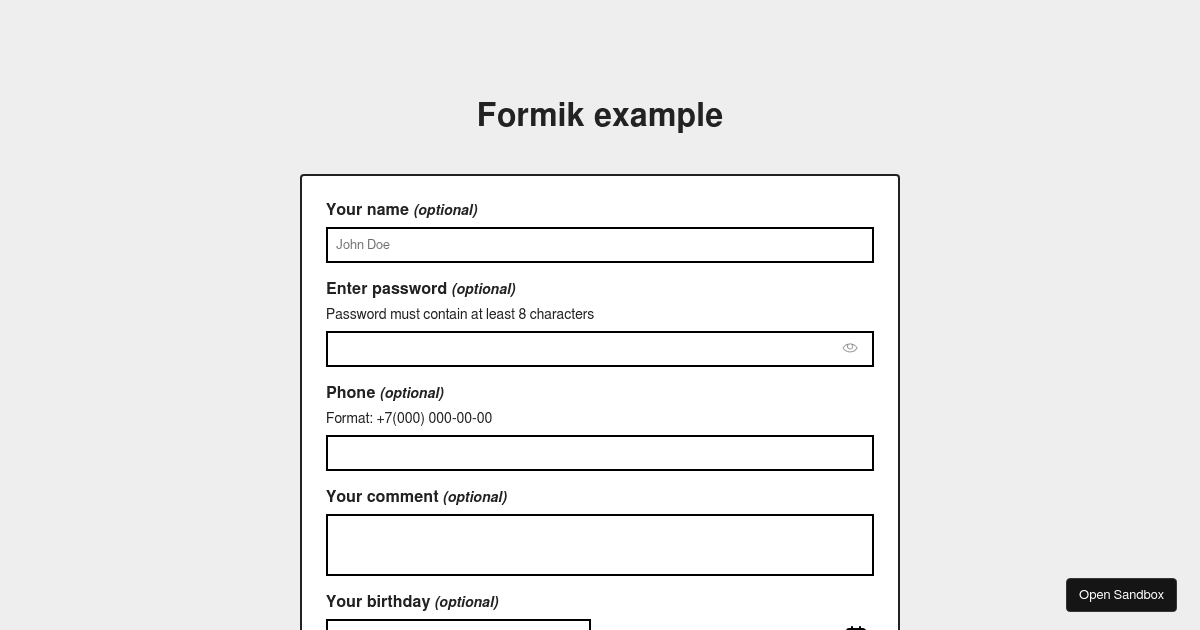
Task: Click inside the phone number input
Action: click(x=600, y=453)
